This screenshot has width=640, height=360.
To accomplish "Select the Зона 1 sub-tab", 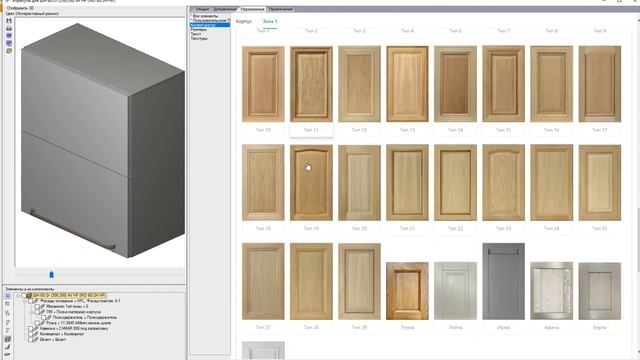I will coord(270,21).
